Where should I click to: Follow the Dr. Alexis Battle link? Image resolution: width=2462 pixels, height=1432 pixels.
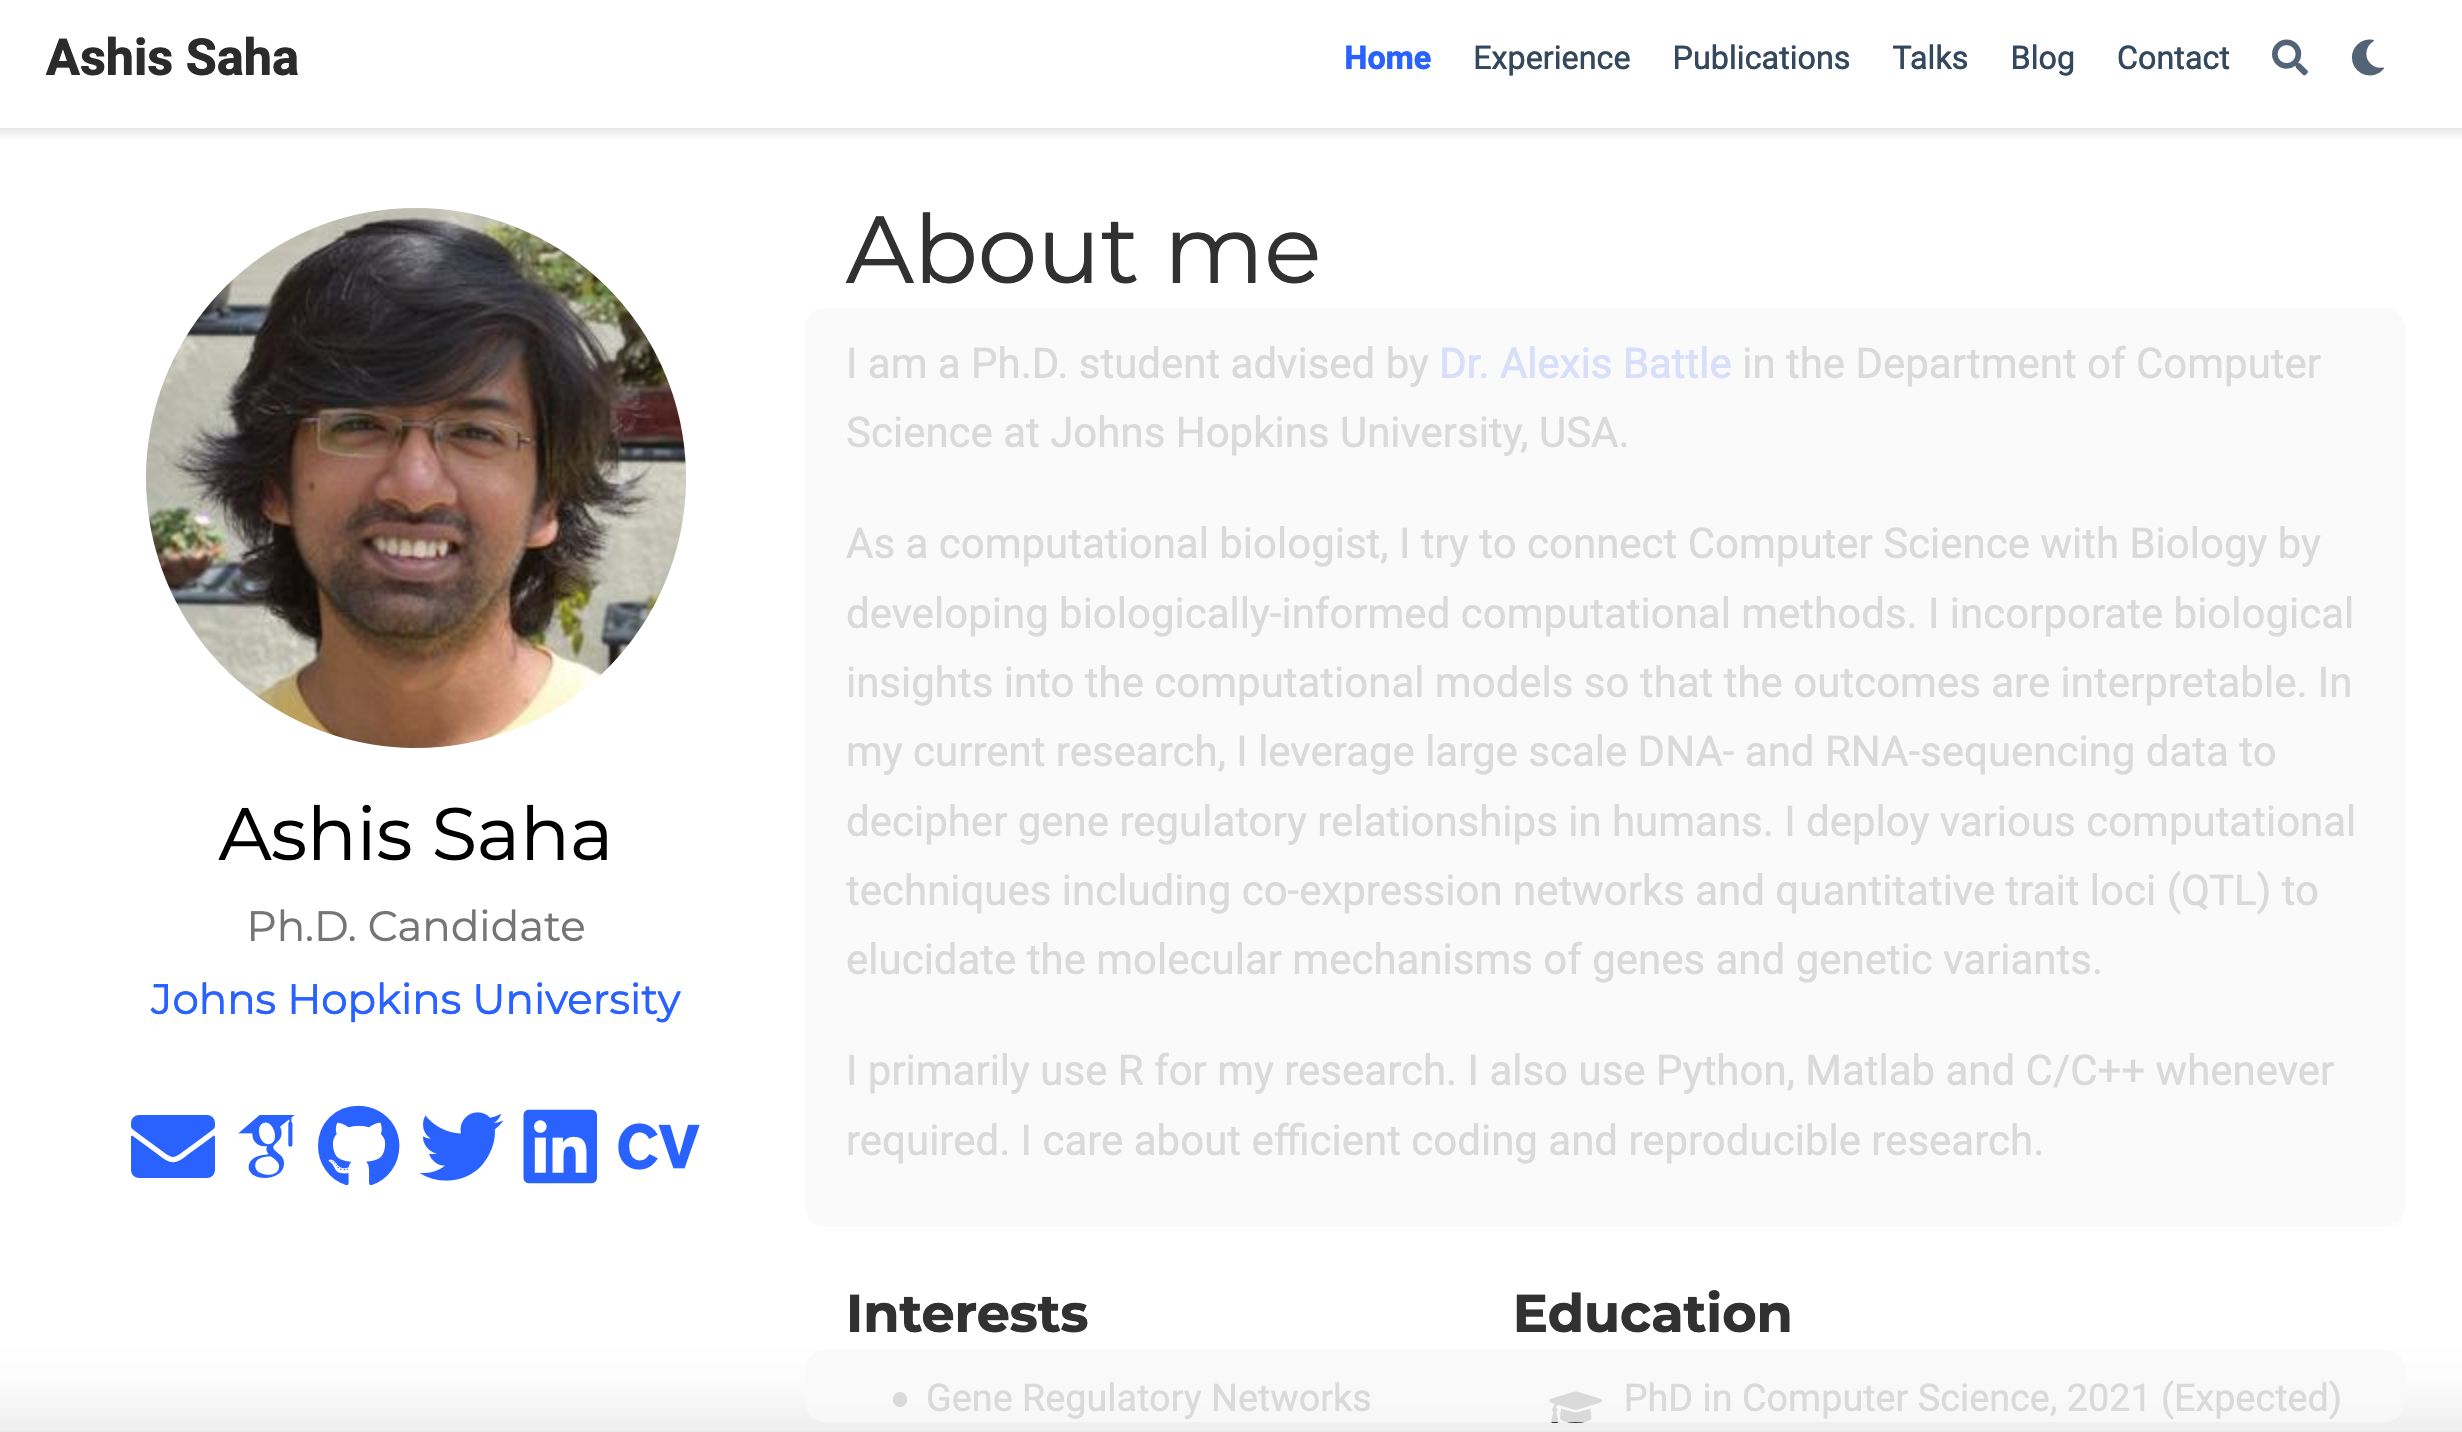(x=1585, y=364)
